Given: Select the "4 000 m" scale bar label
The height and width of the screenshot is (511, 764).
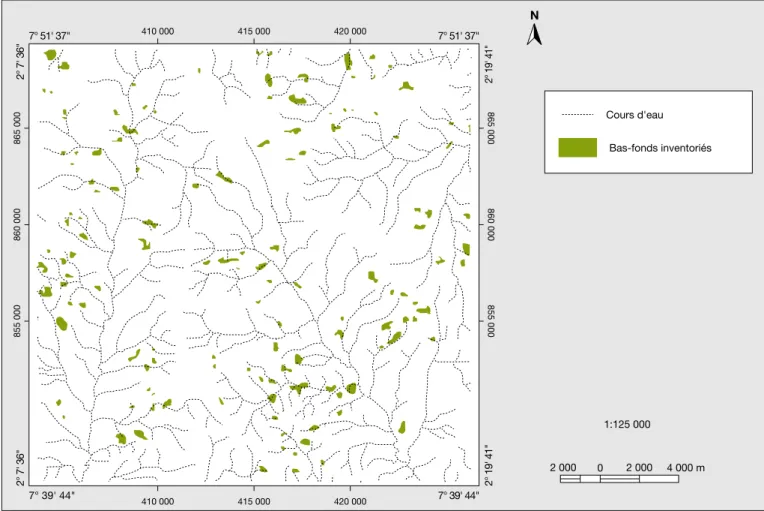Looking at the screenshot, I should coord(686,468).
